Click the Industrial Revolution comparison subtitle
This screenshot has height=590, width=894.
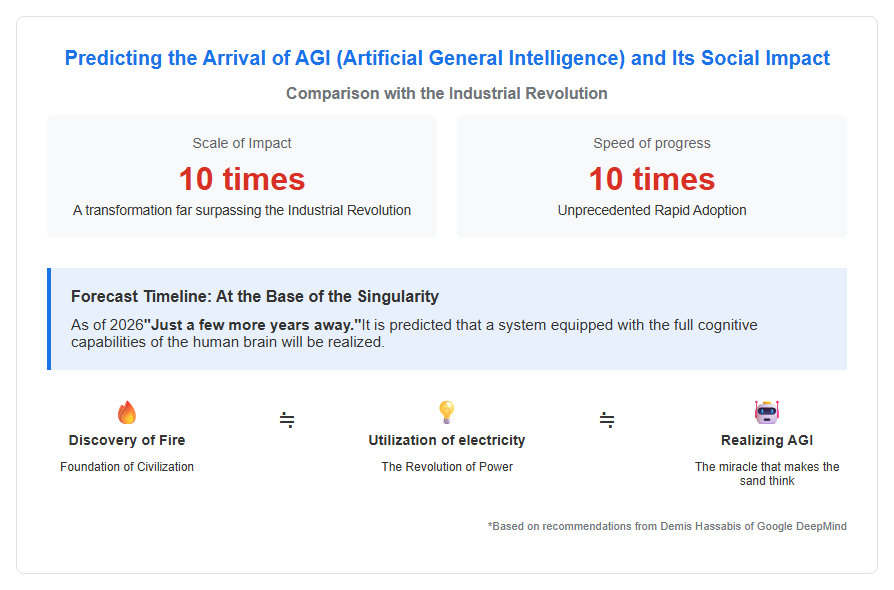(447, 93)
